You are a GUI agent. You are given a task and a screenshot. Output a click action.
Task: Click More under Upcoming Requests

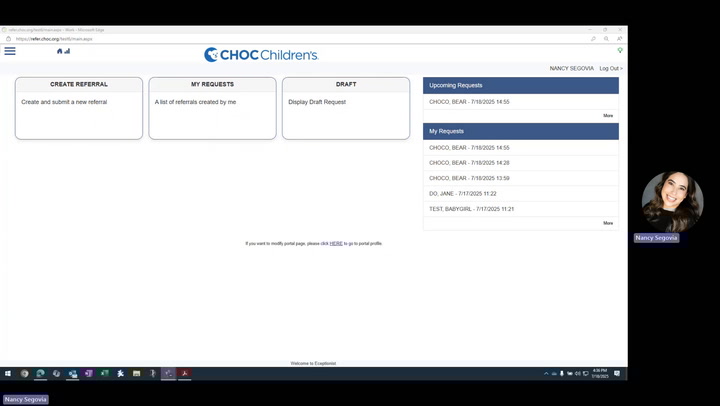(x=608, y=116)
